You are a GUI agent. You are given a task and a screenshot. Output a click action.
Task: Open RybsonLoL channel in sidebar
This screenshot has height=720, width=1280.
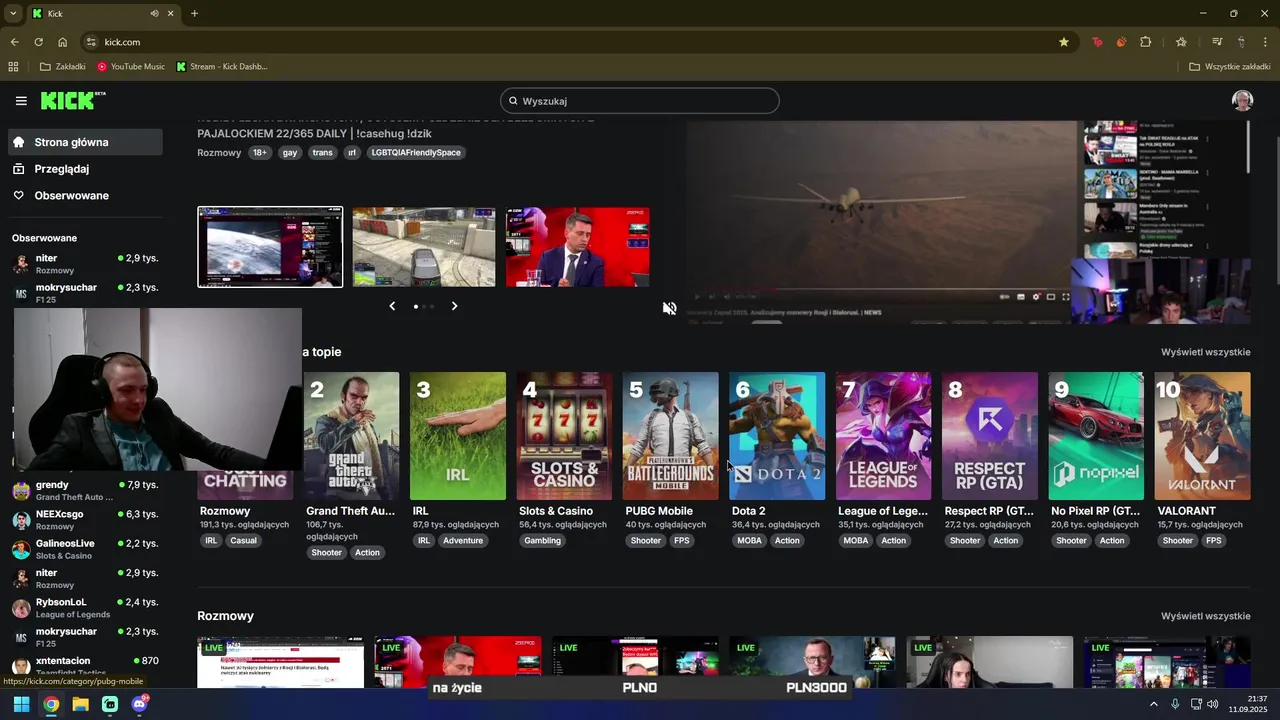click(85, 608)
